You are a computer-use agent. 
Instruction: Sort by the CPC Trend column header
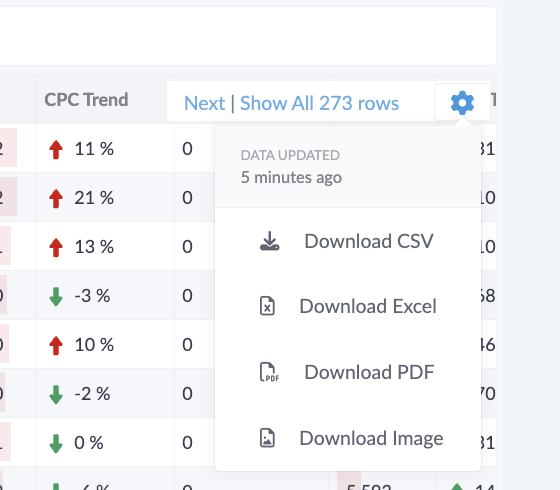pyautogui.click(x=86, y=99)
